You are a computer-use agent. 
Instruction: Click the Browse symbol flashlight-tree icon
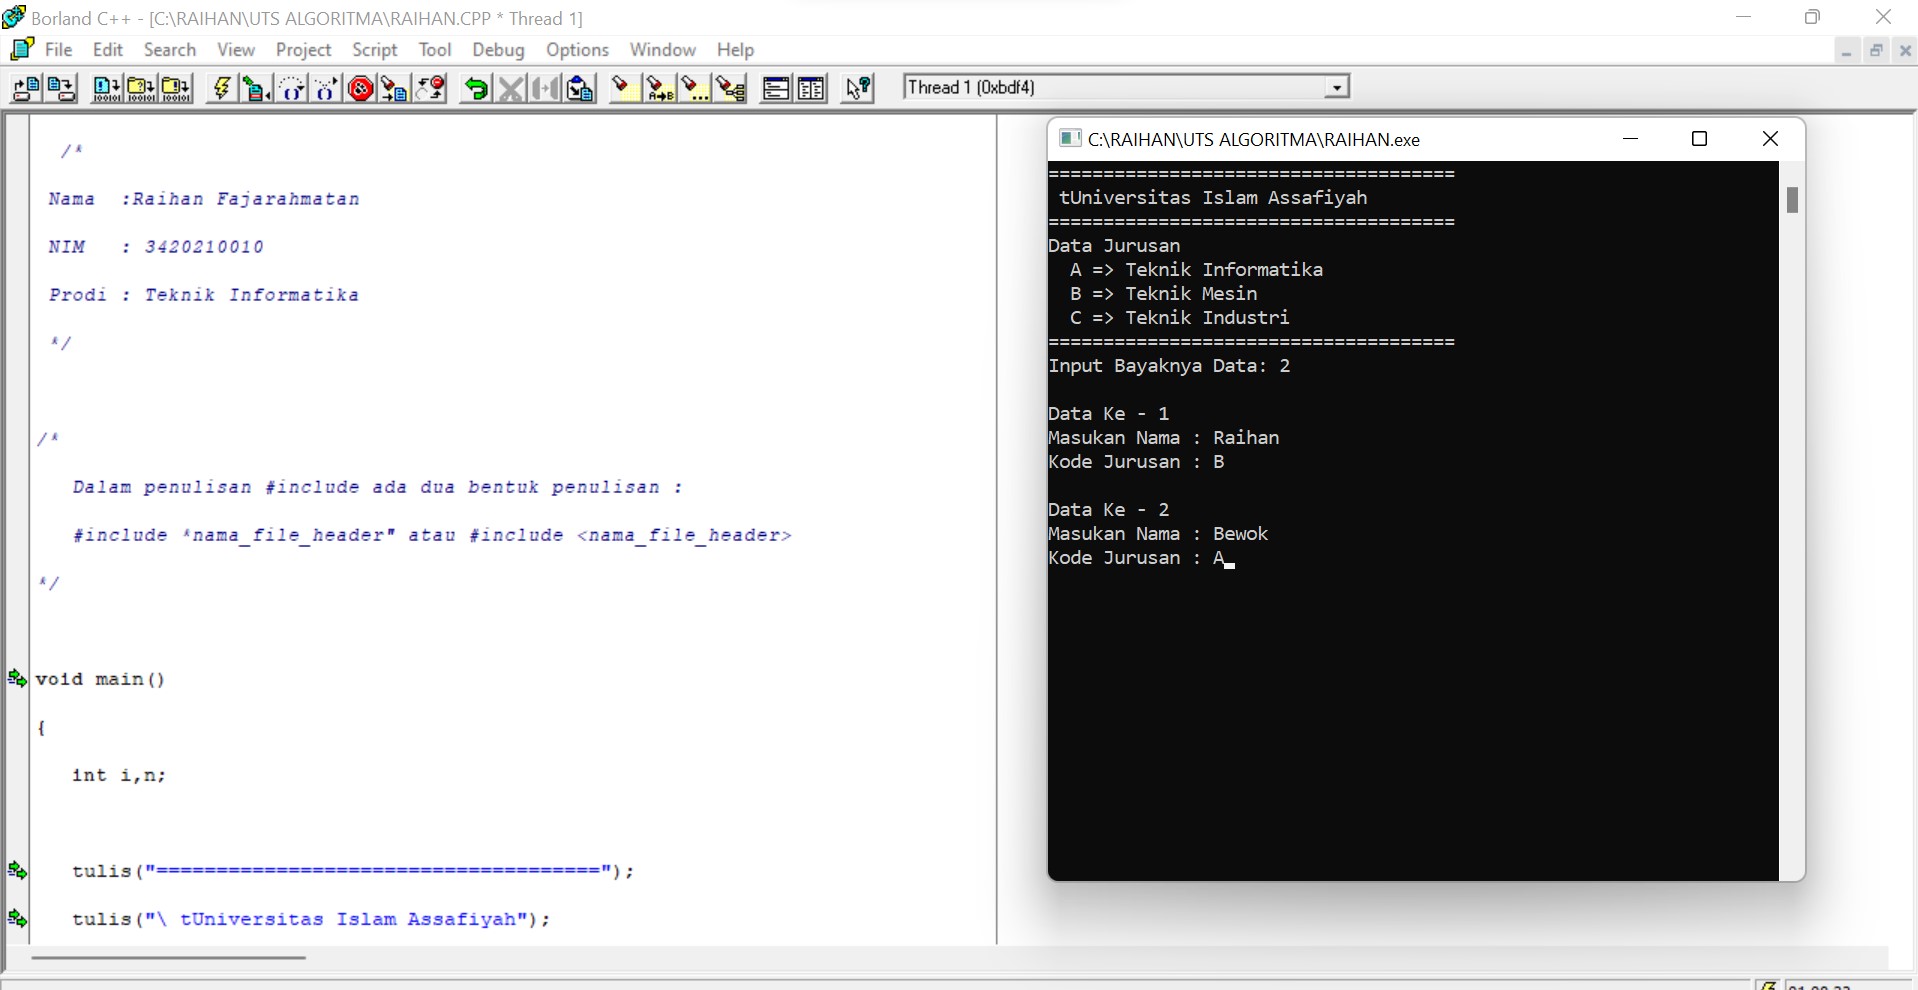(x=731, y=89)
